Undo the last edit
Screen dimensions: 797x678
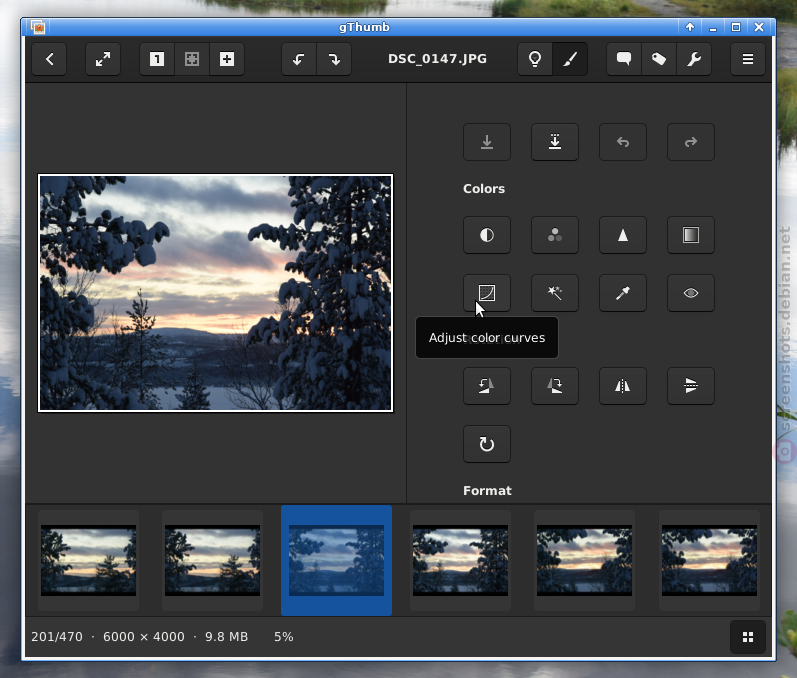click(x=623, y=142)
